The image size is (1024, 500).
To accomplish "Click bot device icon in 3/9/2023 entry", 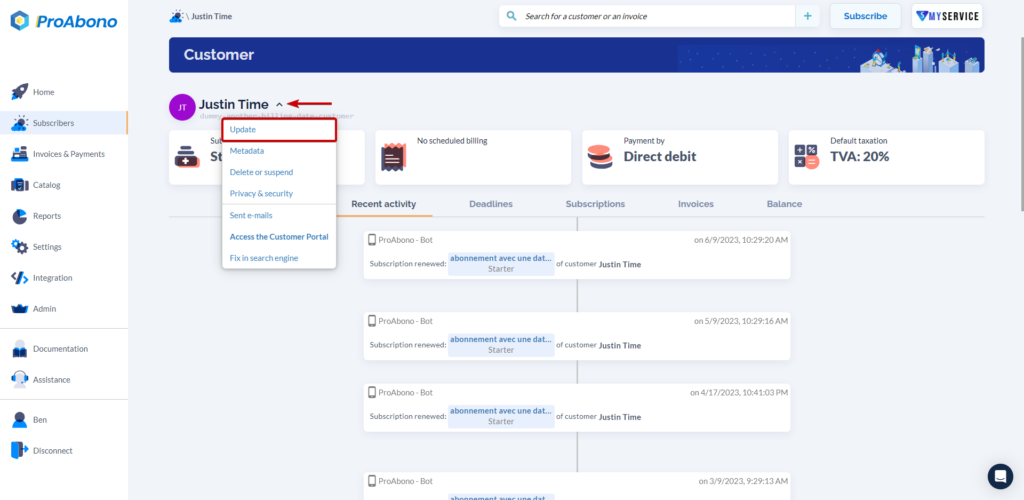I will 372,481.
